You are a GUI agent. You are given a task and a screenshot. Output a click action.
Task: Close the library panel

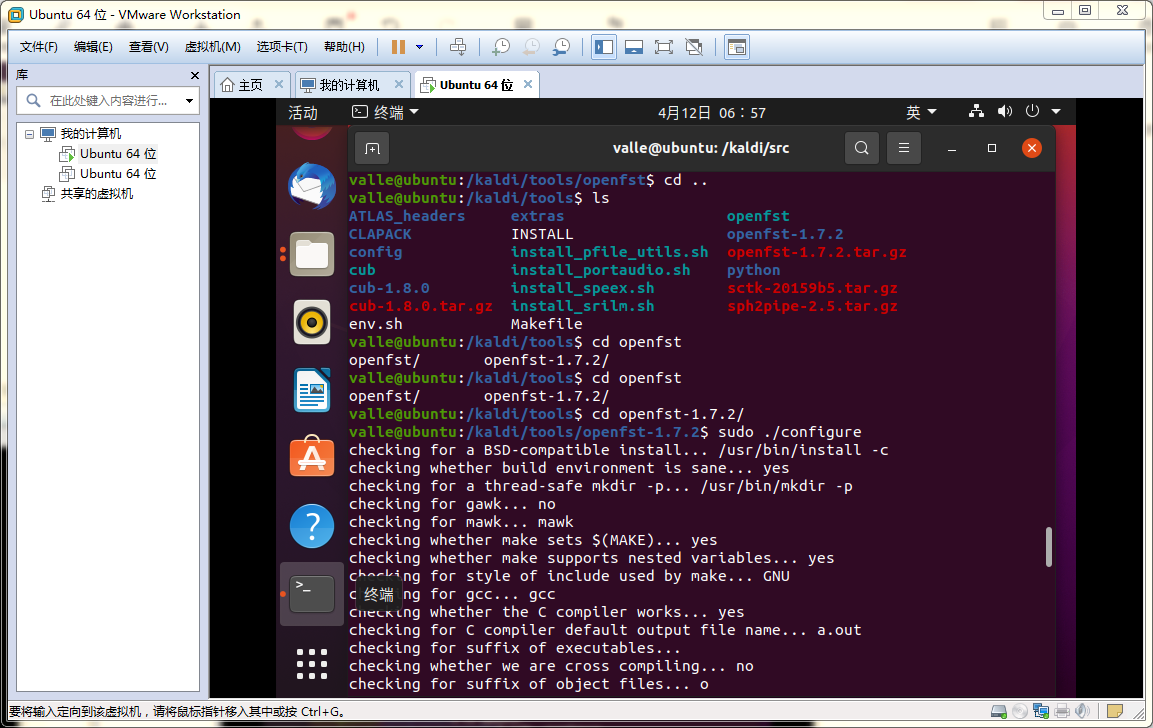(194, 75)
